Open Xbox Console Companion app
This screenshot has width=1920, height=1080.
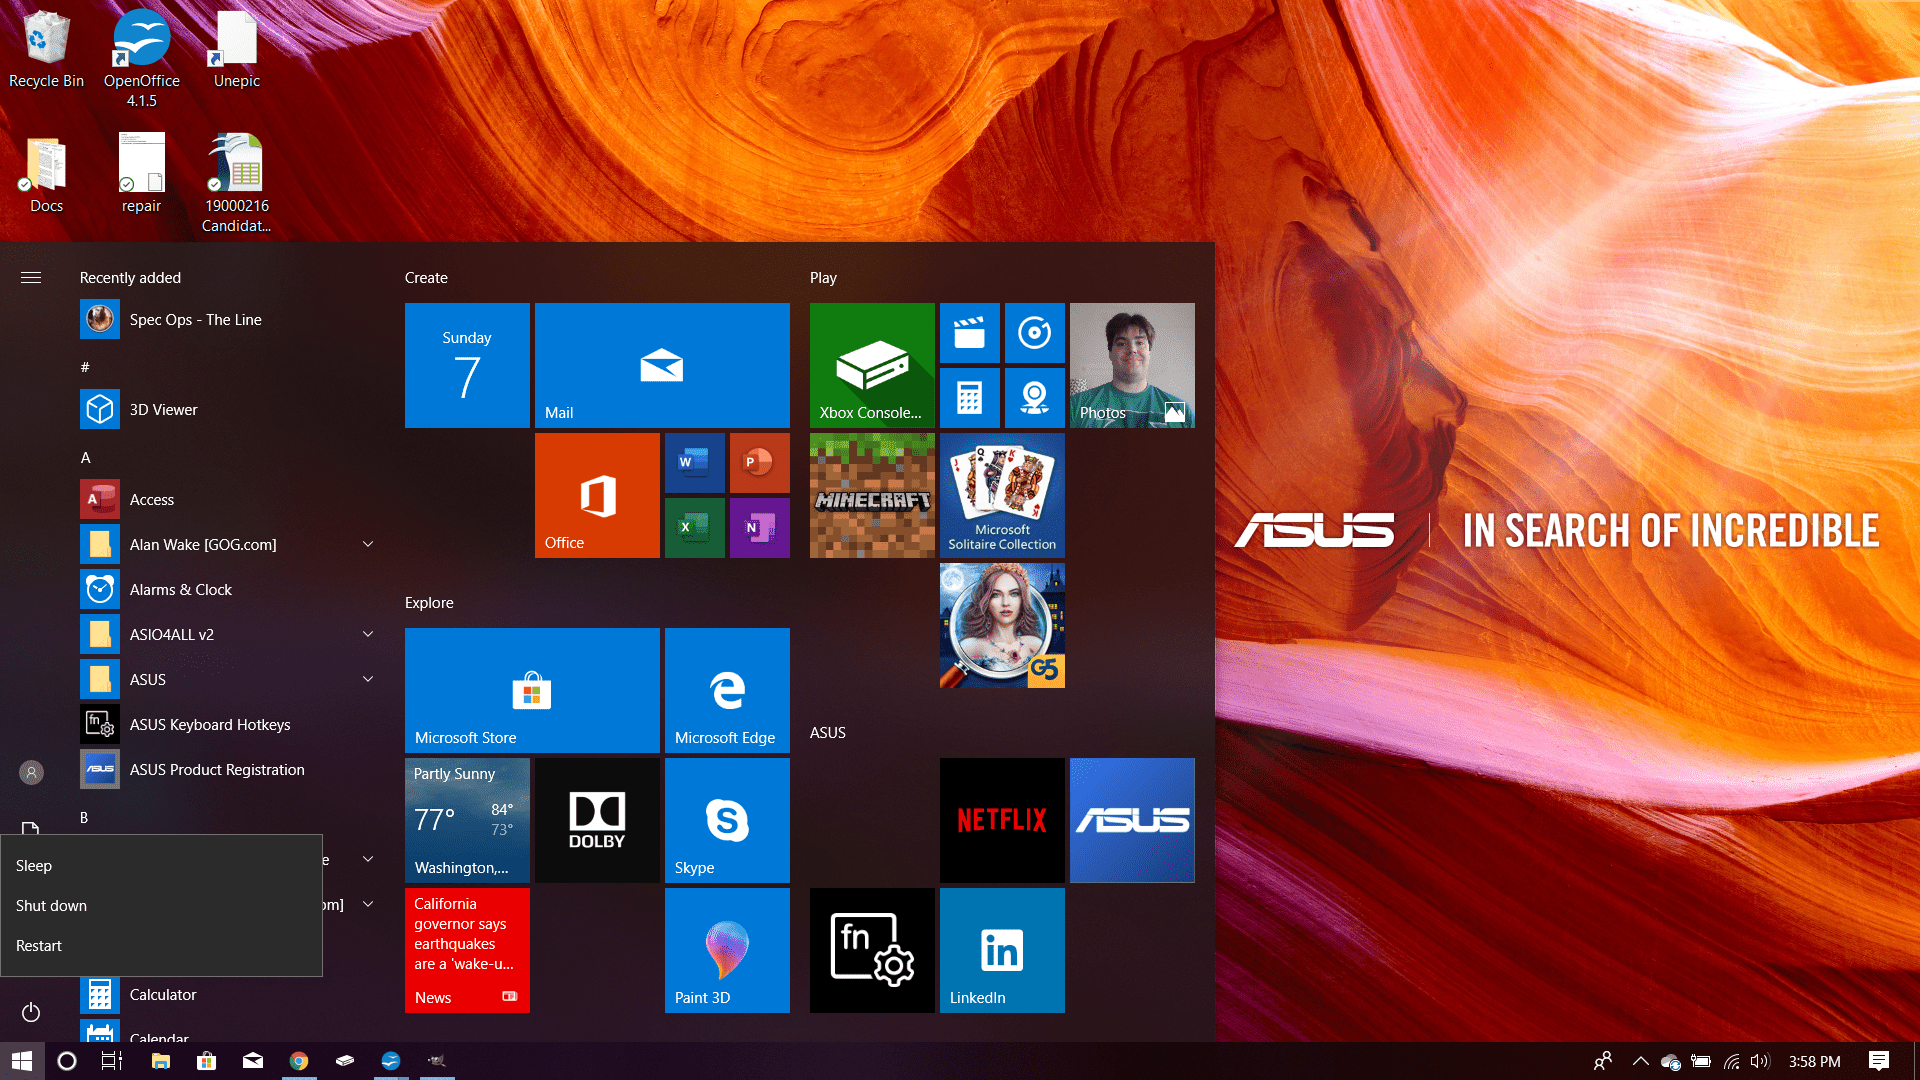[870, 363]
